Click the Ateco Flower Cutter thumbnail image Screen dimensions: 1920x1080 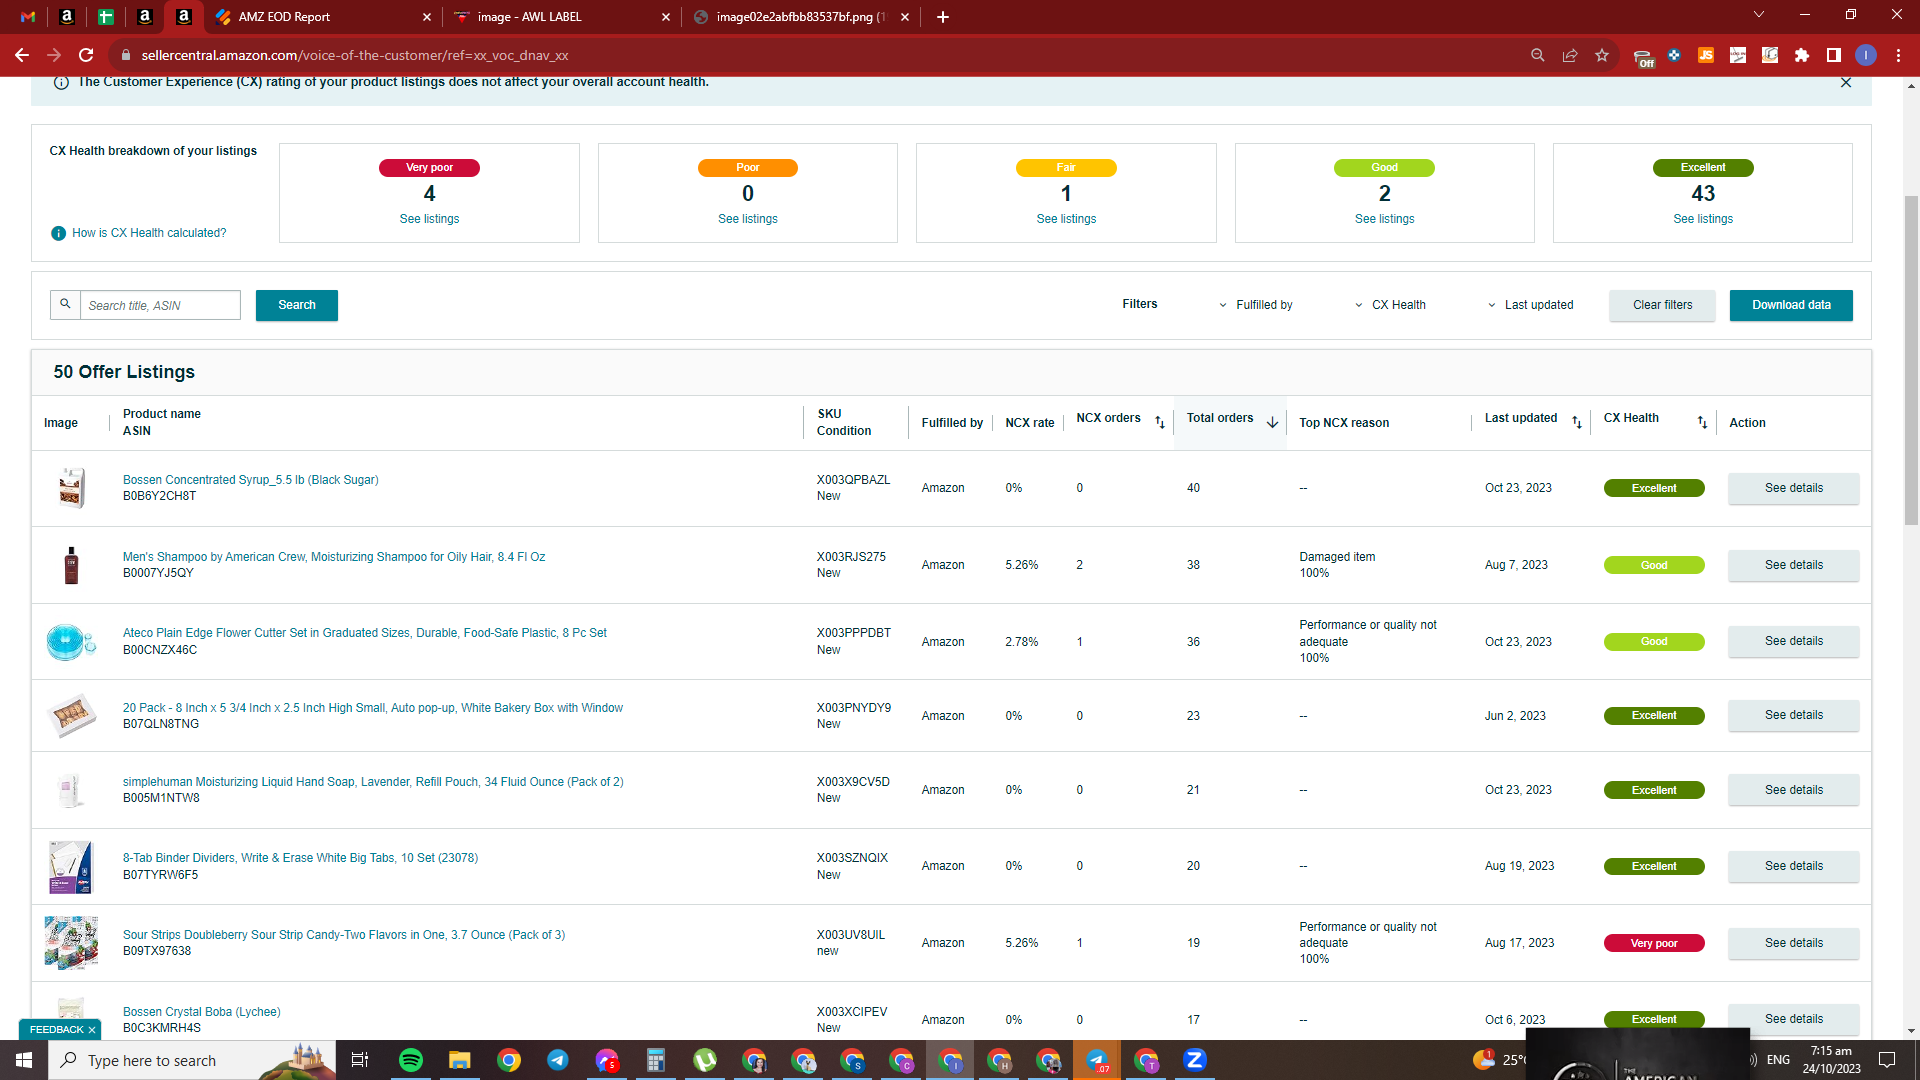71,641
